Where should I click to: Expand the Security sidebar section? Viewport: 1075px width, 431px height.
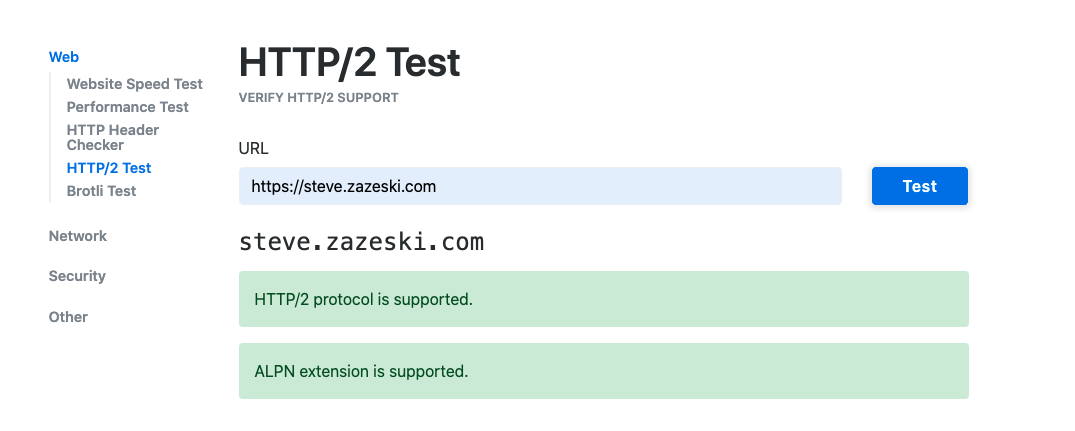[77, 276]
